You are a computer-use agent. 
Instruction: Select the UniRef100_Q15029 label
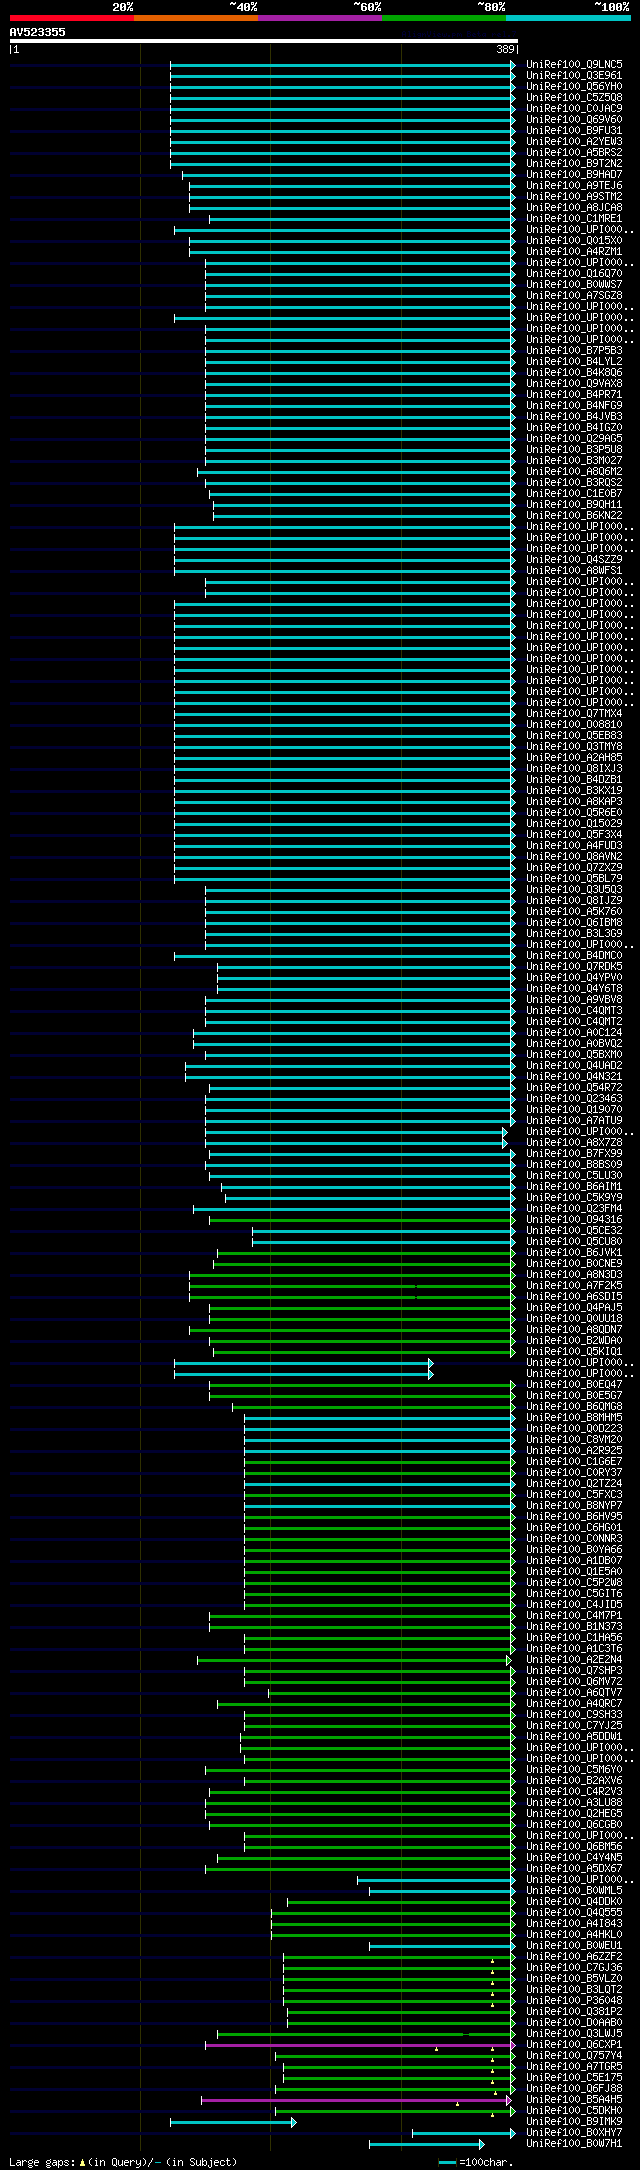click(574, 824)
